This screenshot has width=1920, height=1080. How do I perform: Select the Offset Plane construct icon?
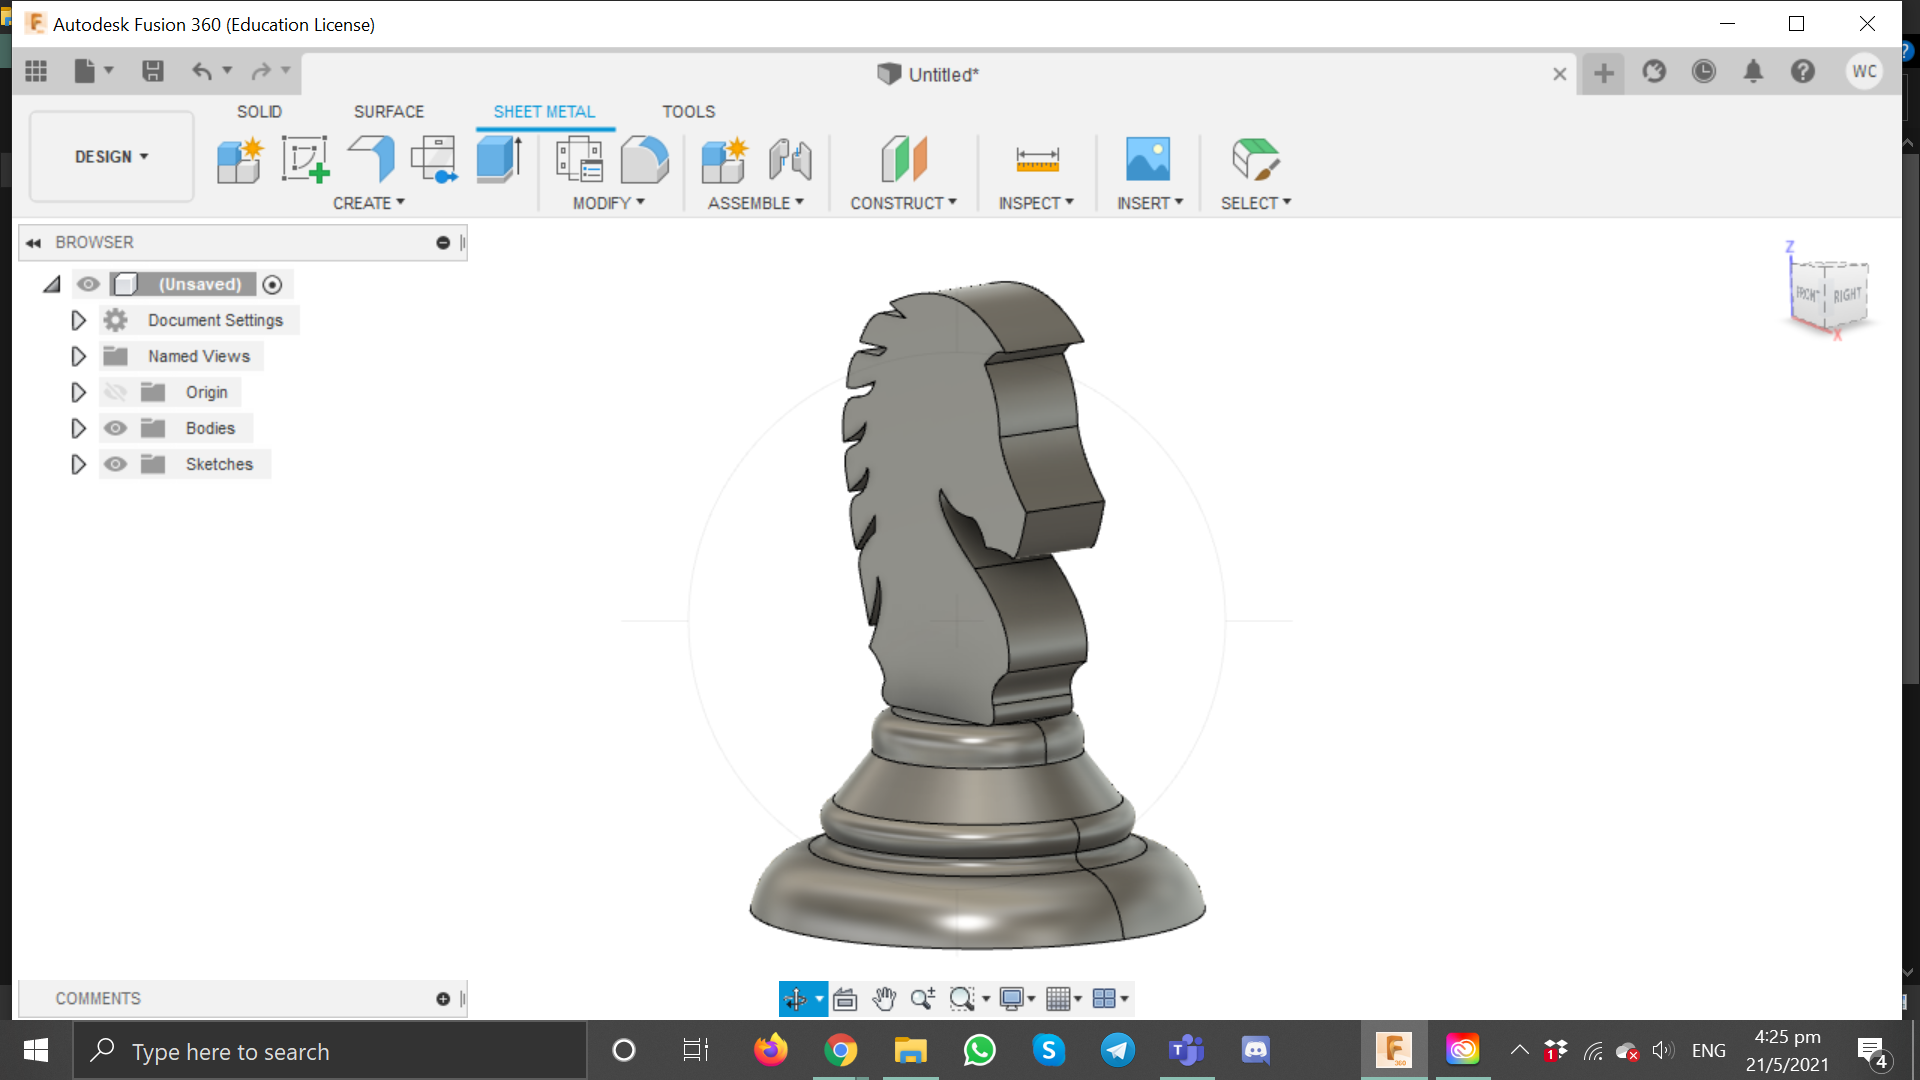(904, 160)
